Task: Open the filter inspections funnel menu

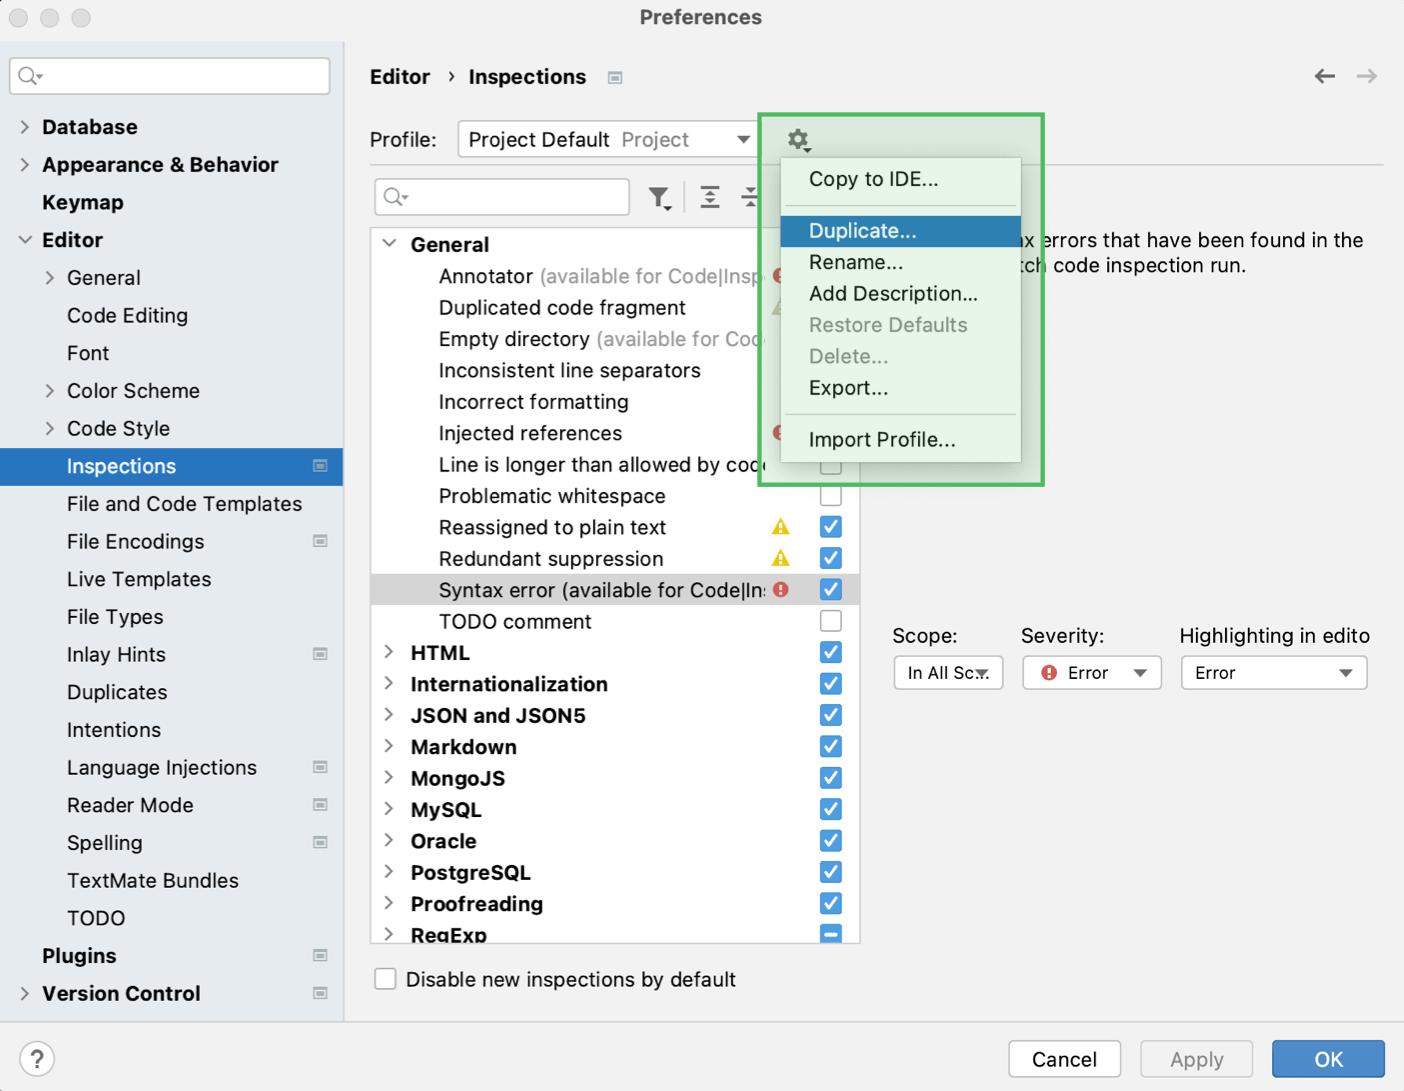Action: (660, 197)
